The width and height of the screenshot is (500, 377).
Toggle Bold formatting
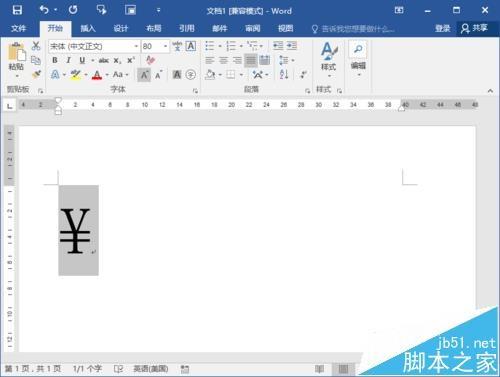[x=55, y=60]
